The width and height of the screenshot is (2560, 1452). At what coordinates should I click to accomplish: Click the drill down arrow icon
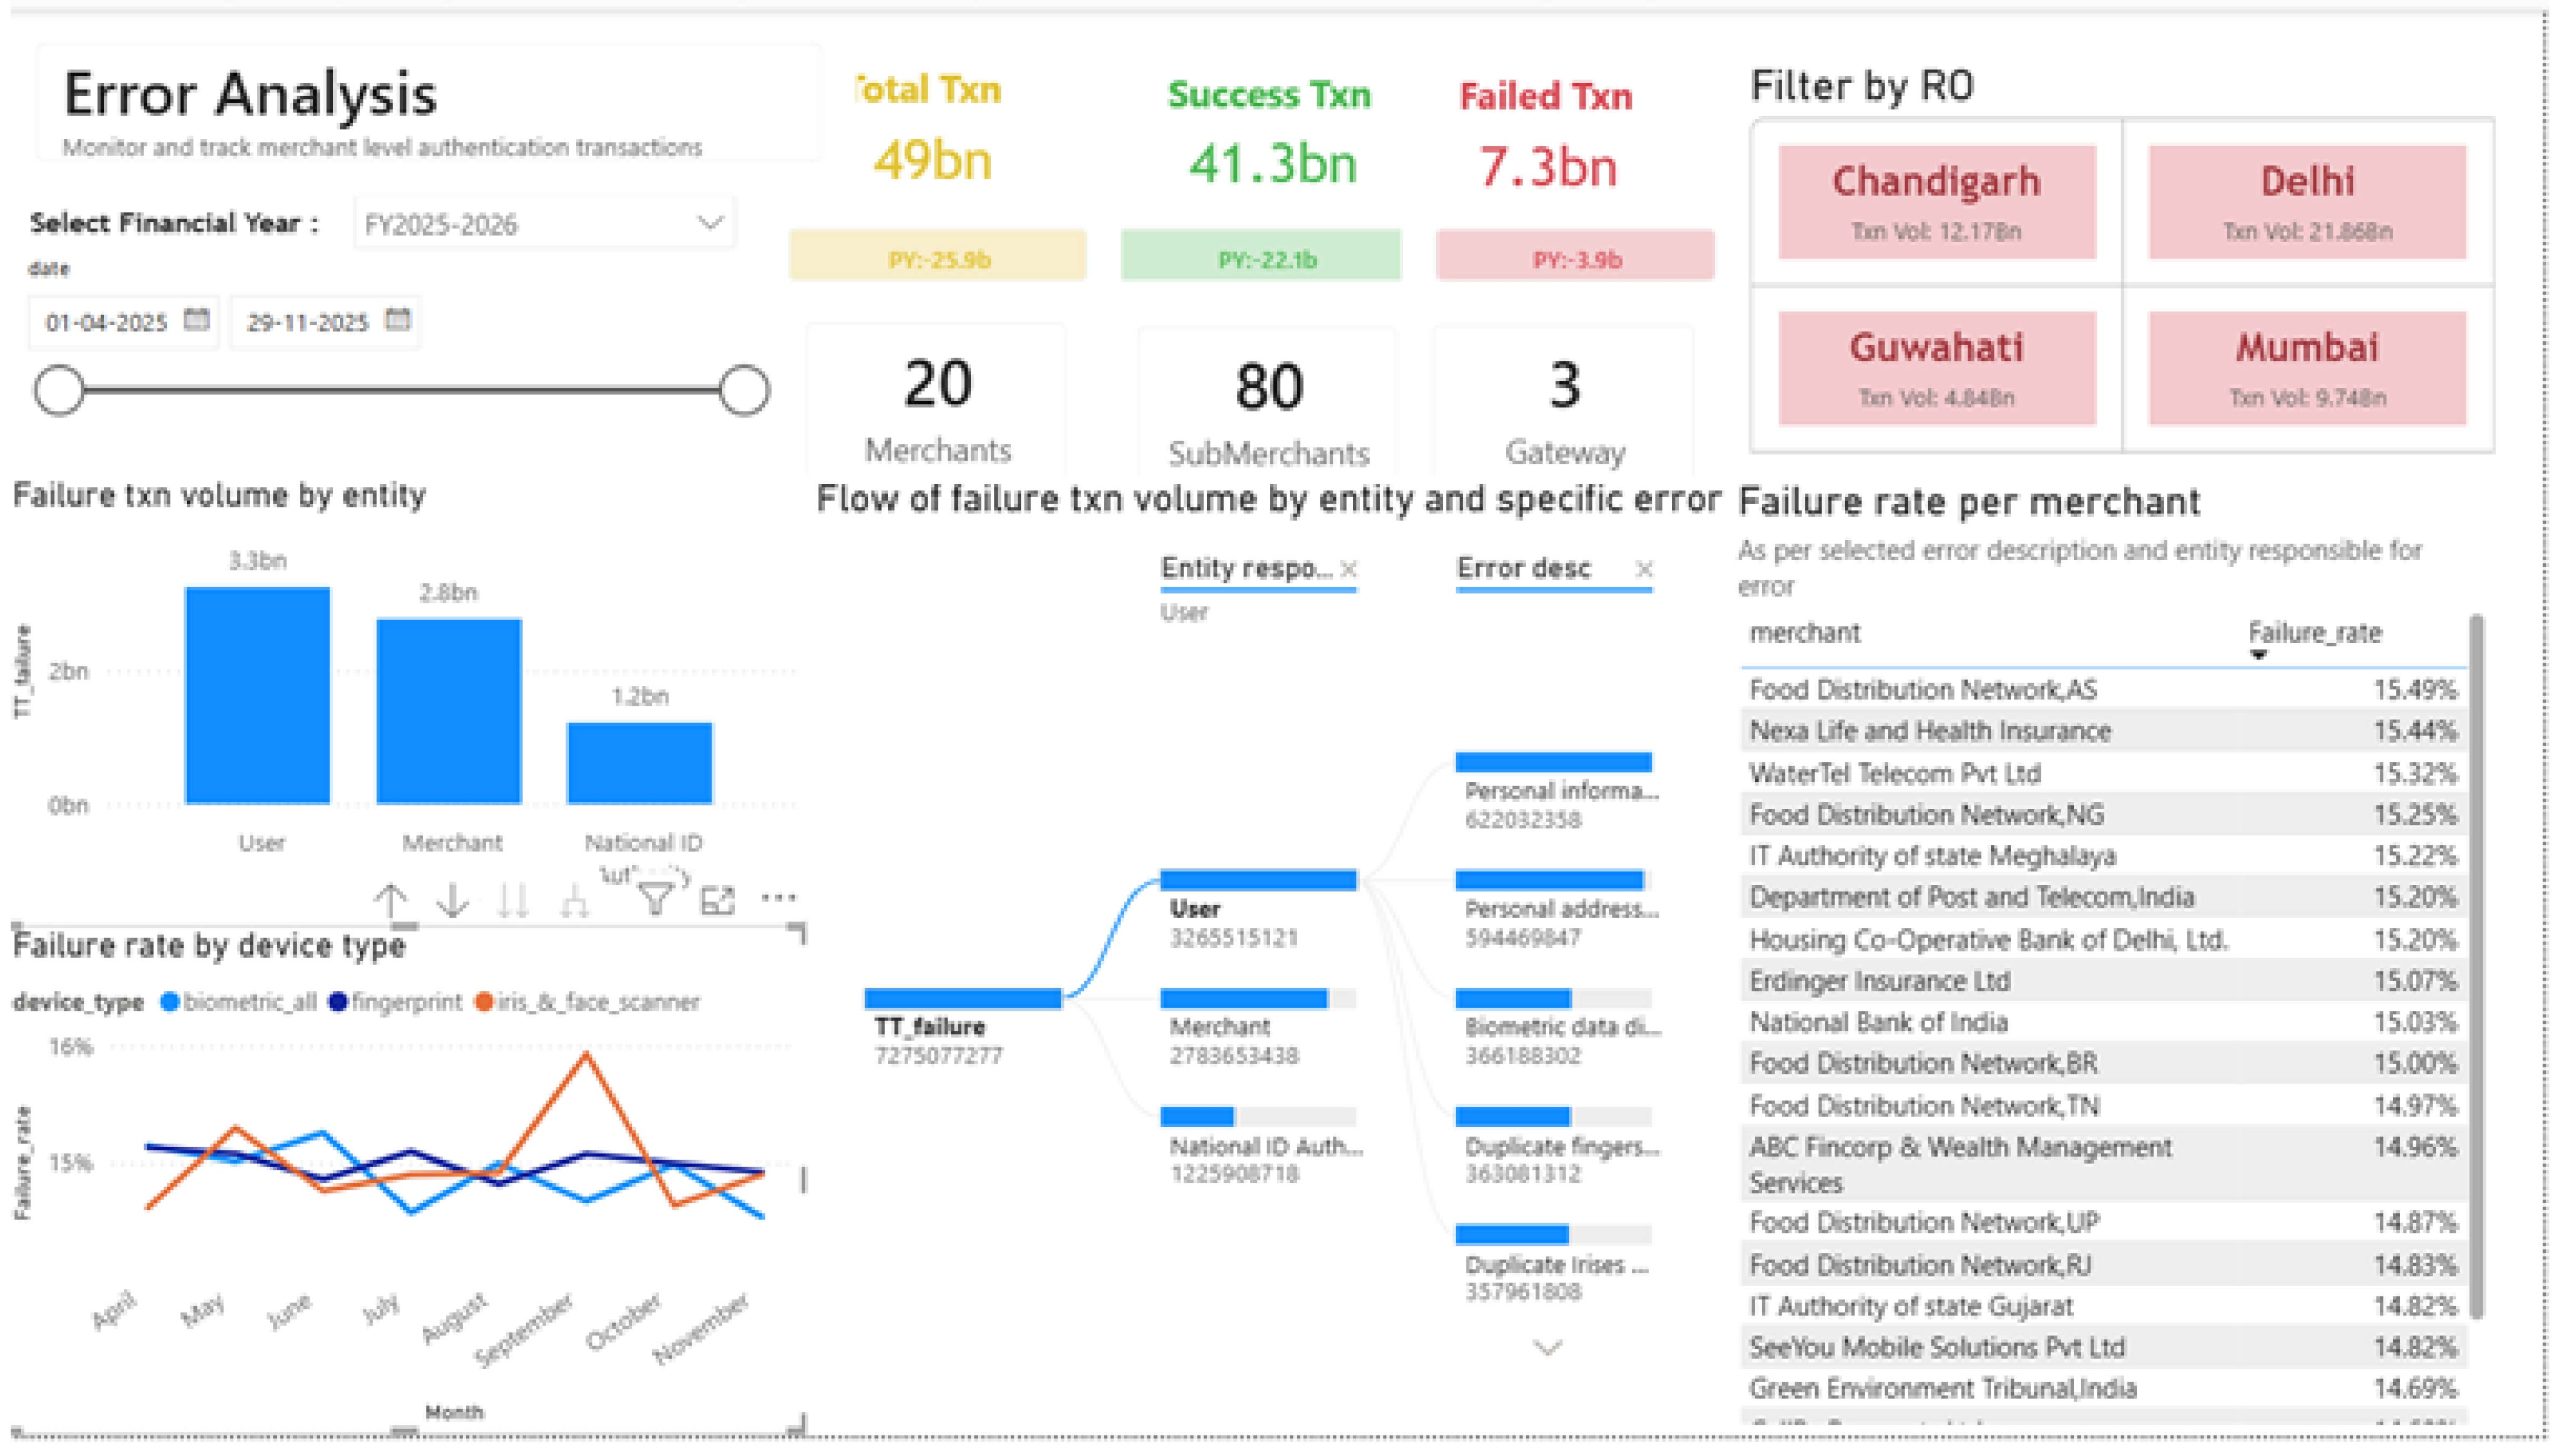(453, 901)
